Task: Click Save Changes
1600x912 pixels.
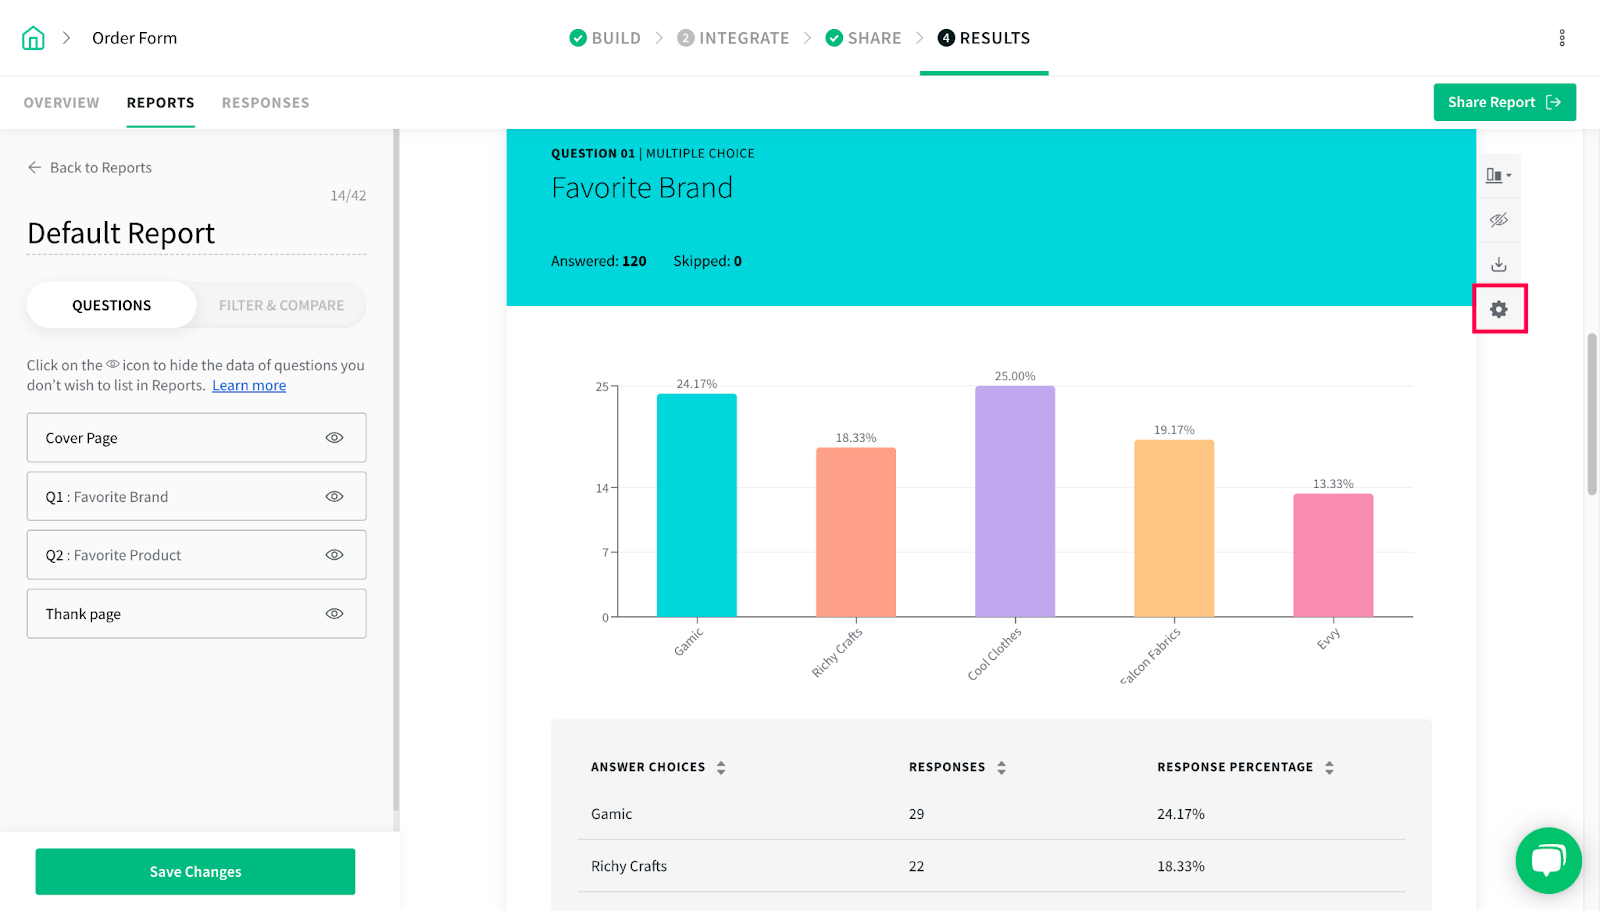Action: (x=195, y=872)
